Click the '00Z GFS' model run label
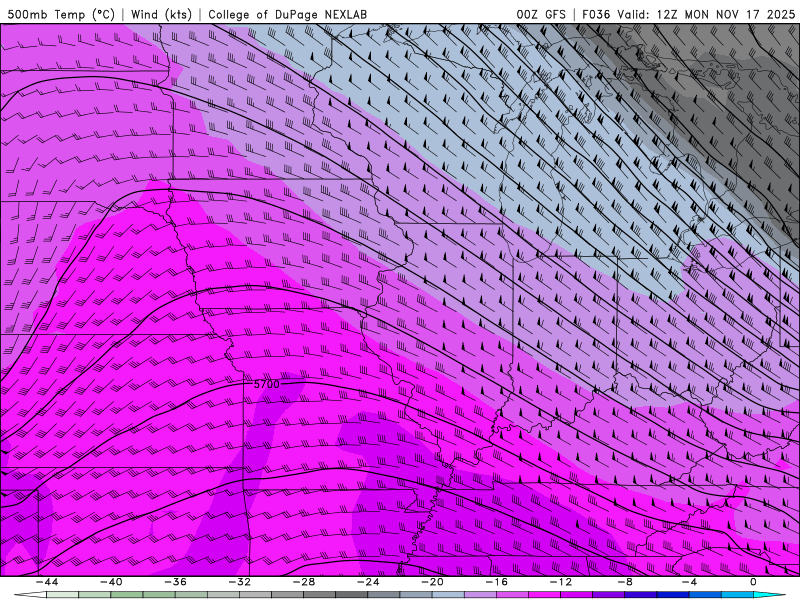Viewport: 800px width, 600px height. (541, 14)
